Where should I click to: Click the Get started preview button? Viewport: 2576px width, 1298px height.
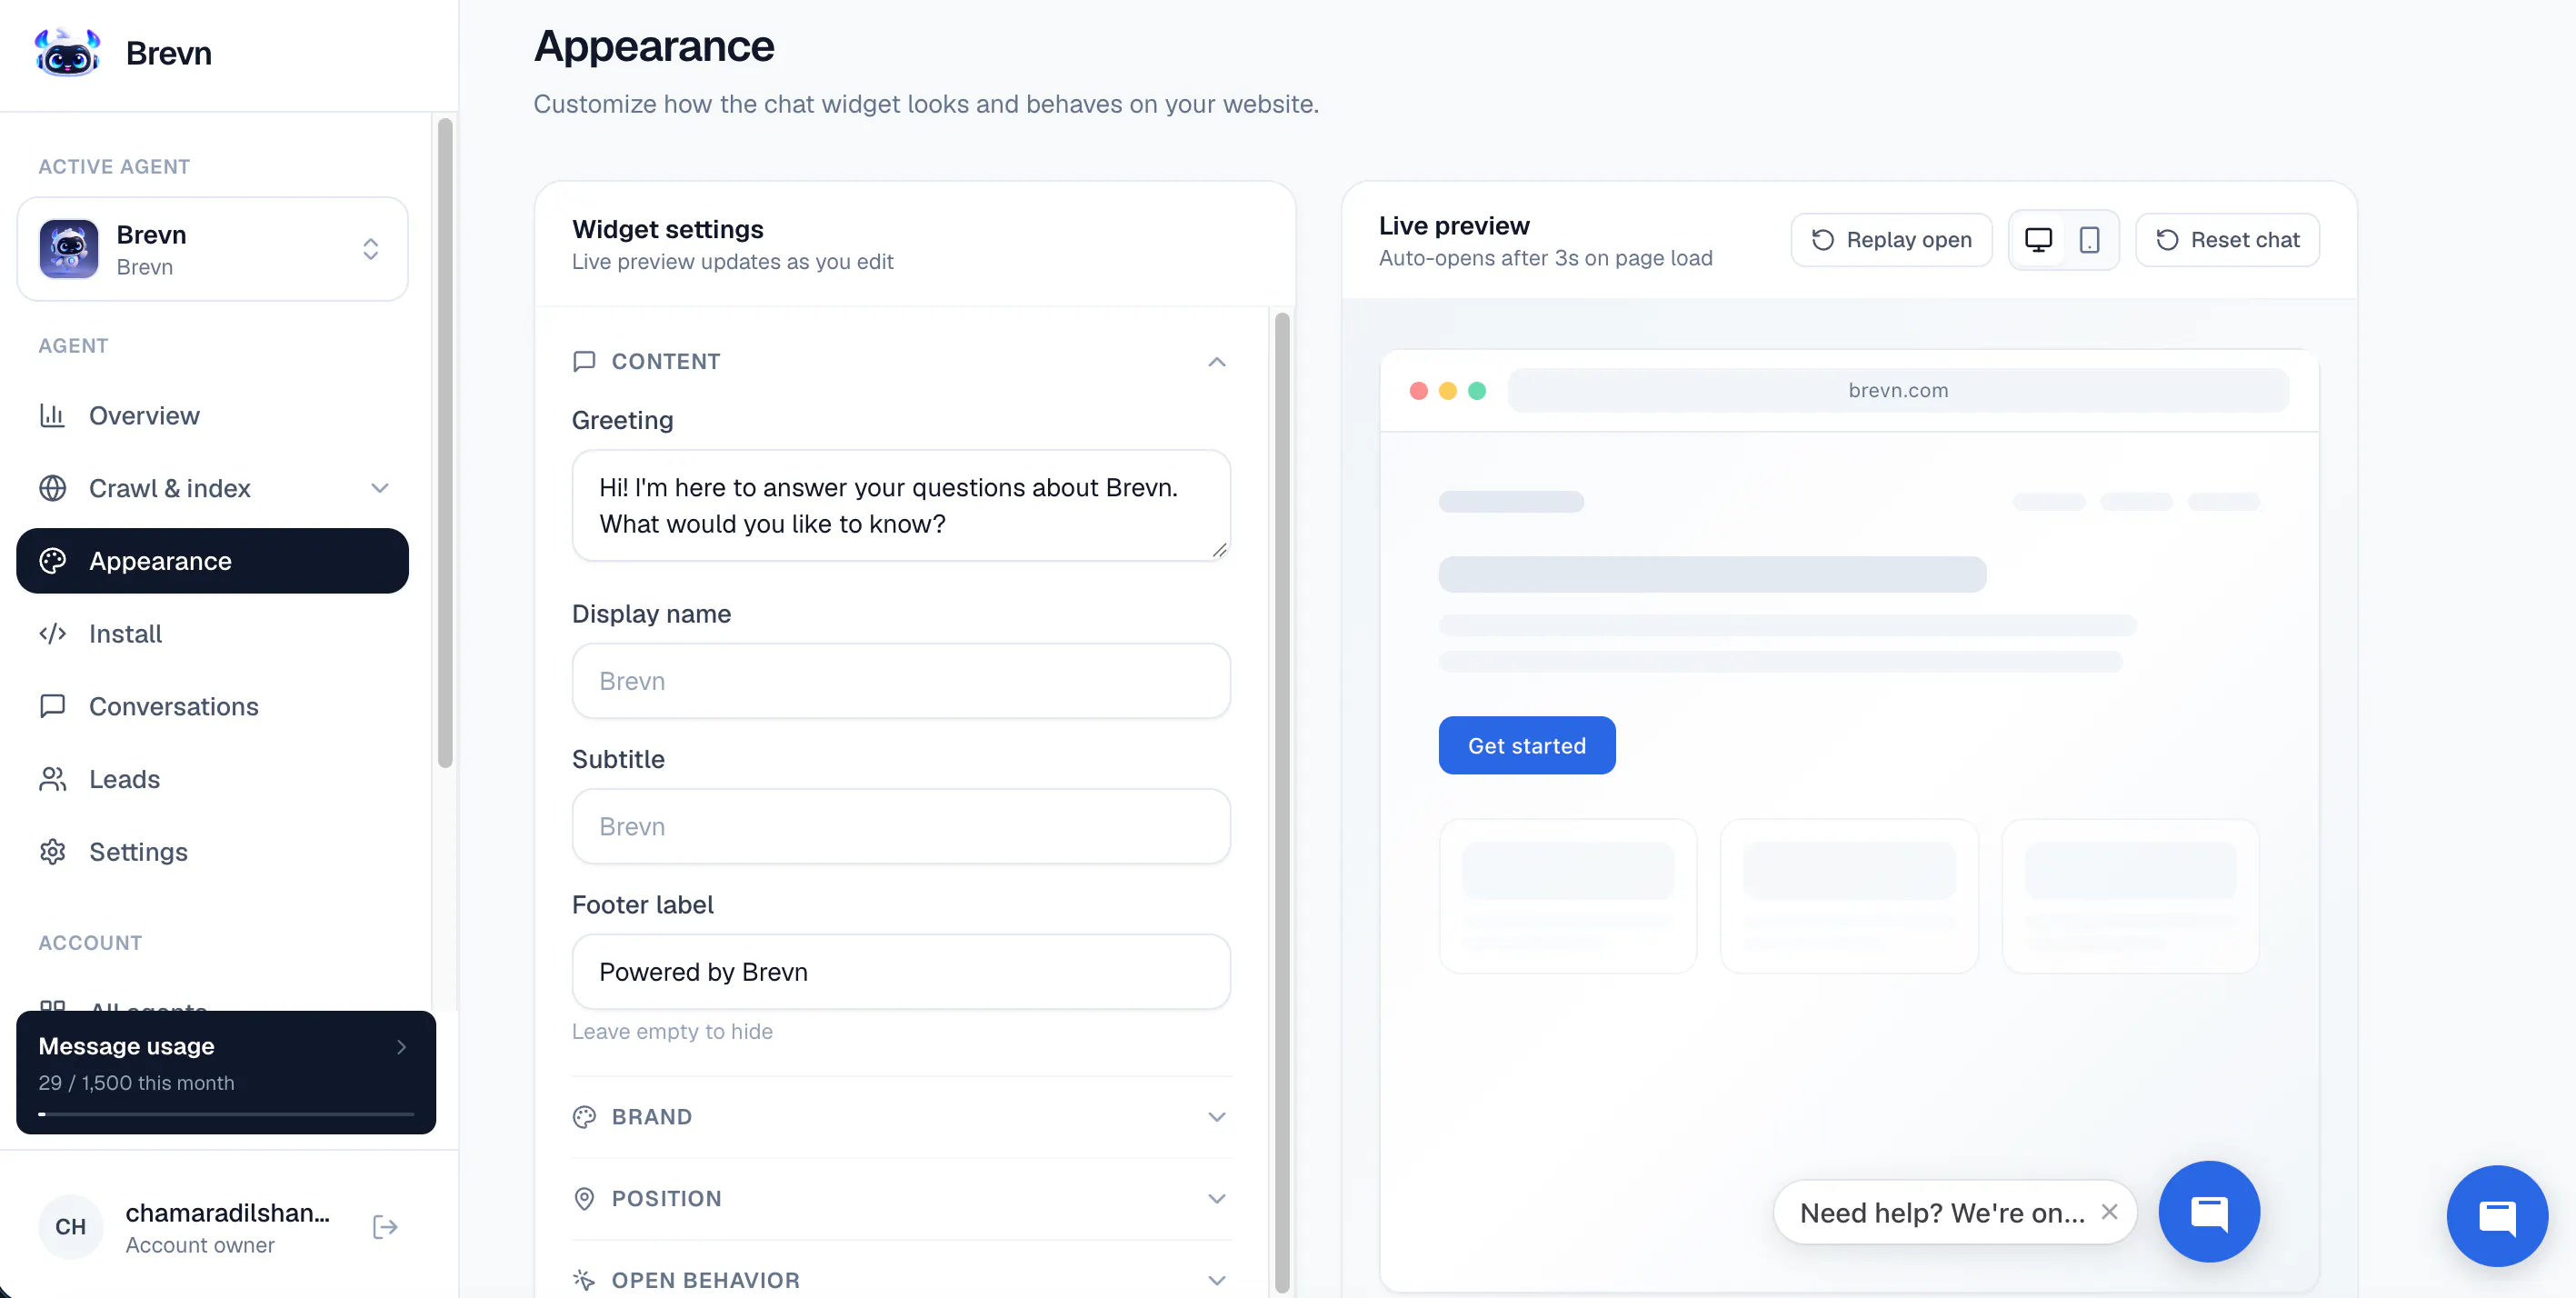[1527, 745]
